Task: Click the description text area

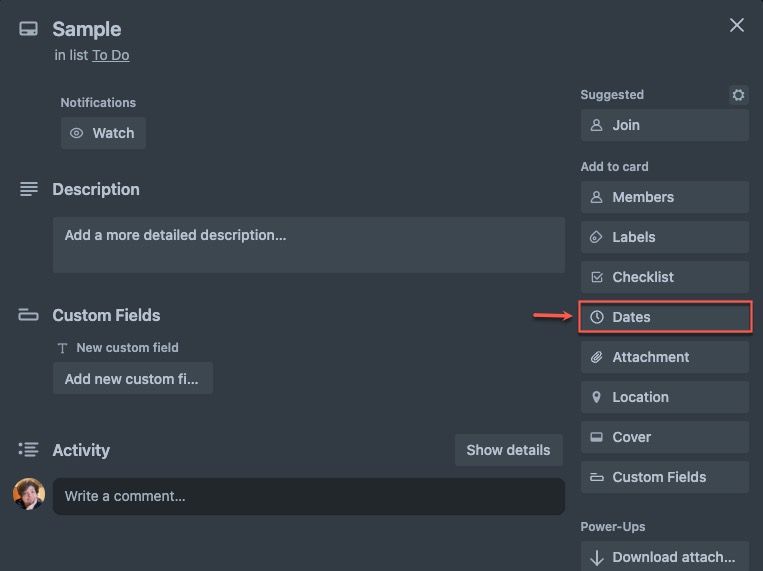Action: coord(309,245)
